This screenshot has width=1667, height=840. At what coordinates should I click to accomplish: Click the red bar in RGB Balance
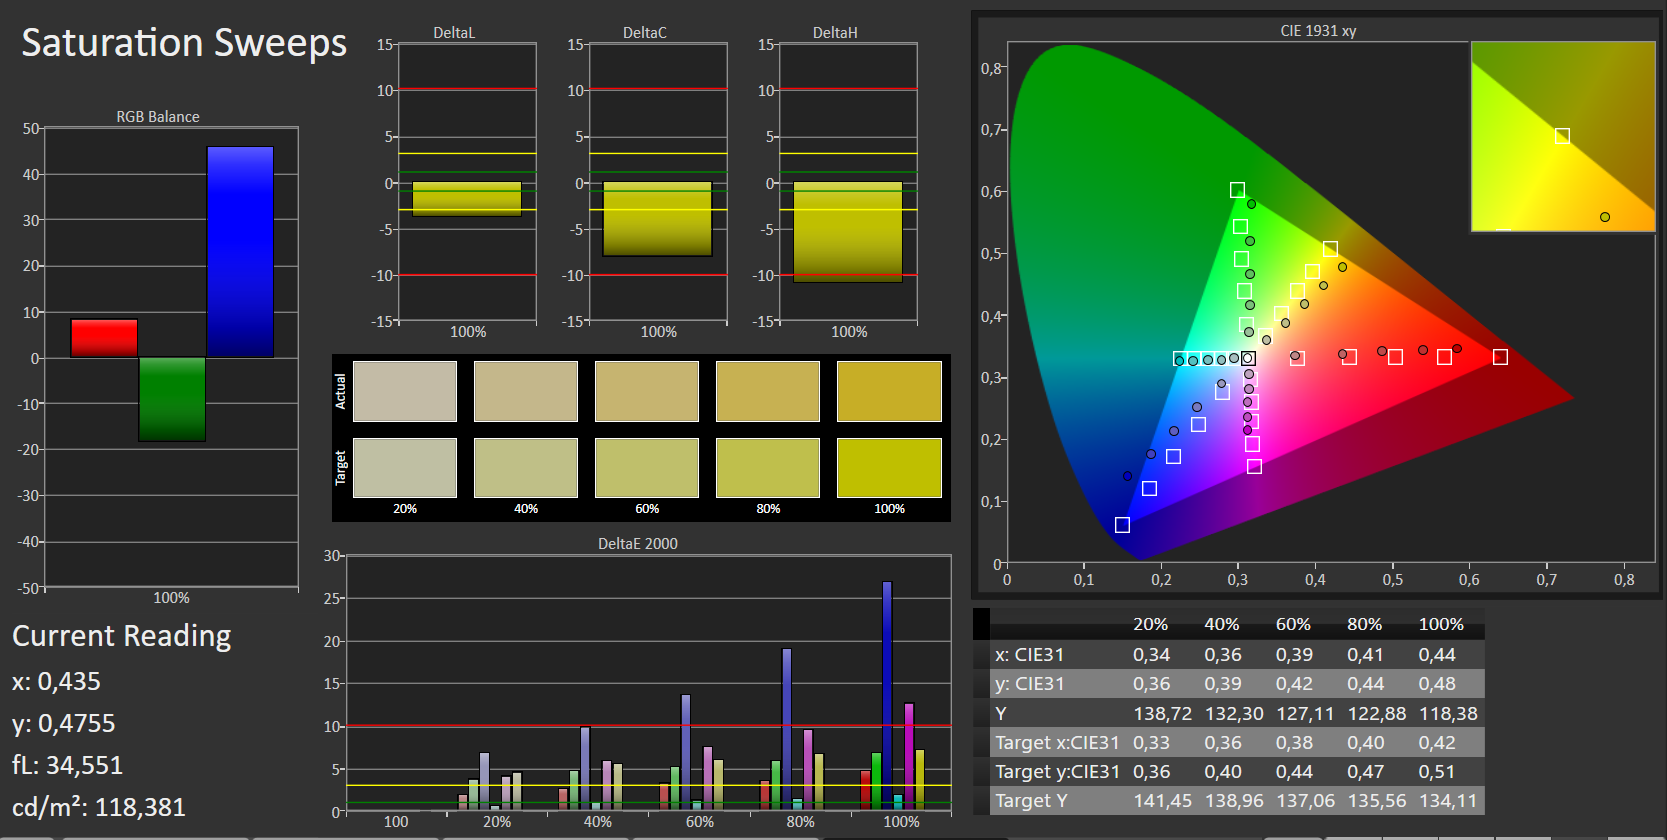pos(104,338)
